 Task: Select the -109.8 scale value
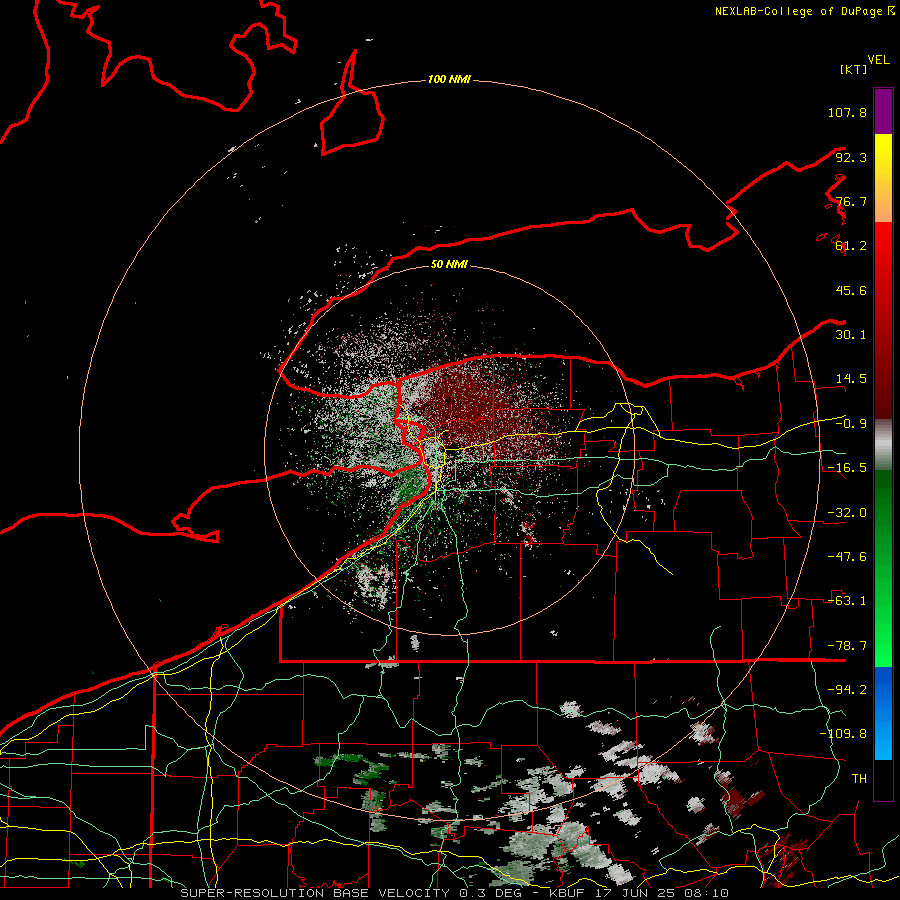[843, 734]
